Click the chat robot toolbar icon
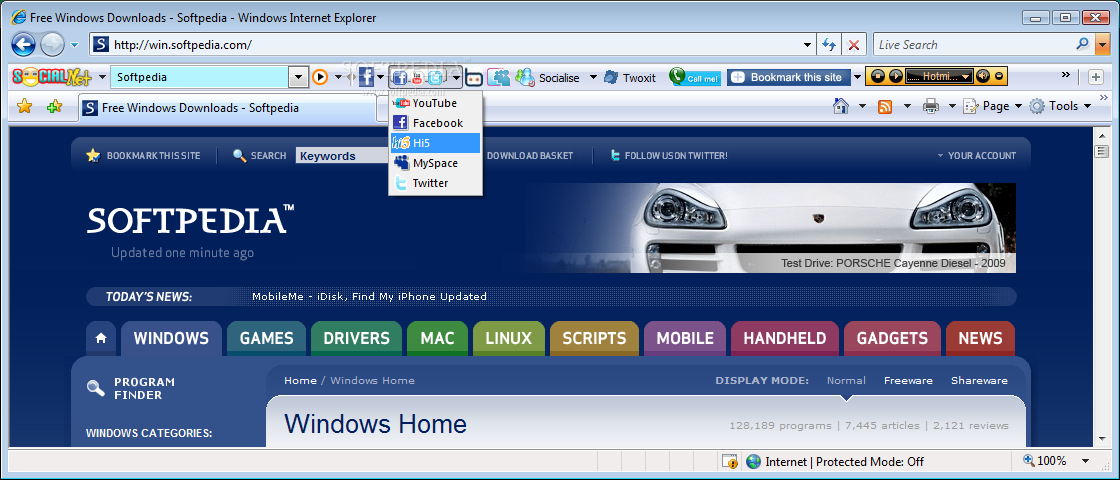The image size is (1120, 480). [x=474, y=78]
